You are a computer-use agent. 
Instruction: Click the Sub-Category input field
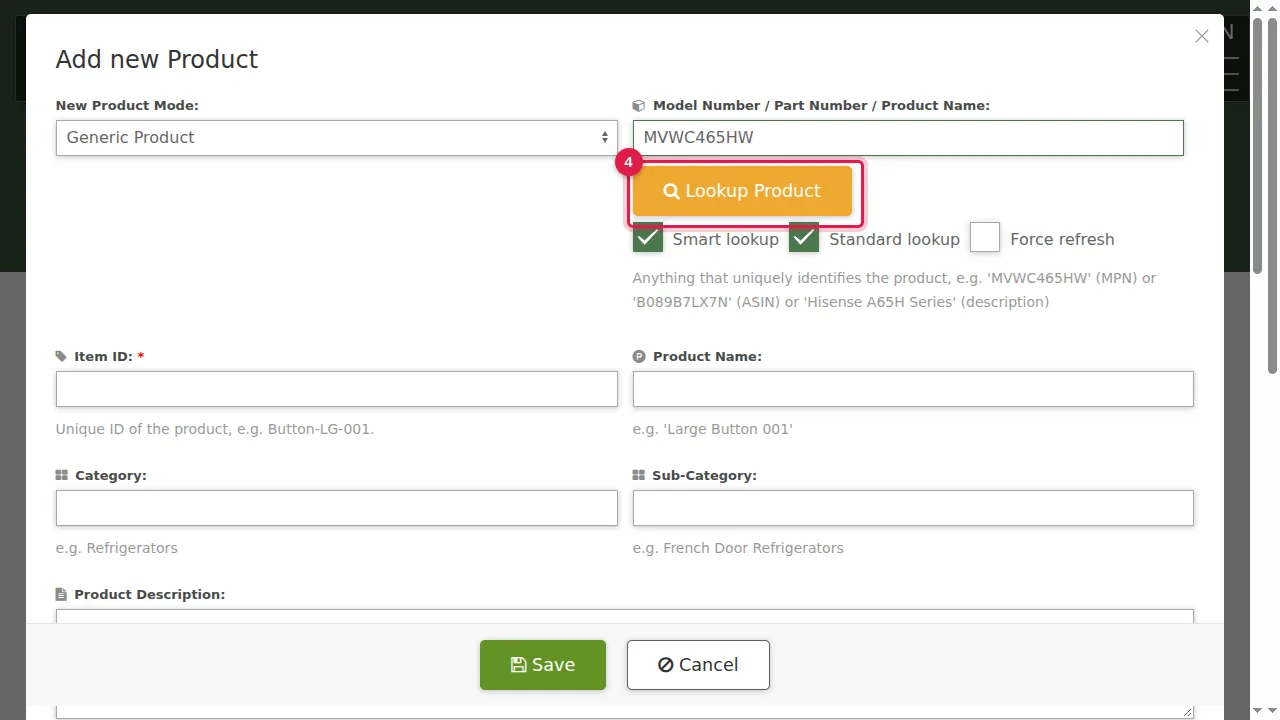click(913, 508)
